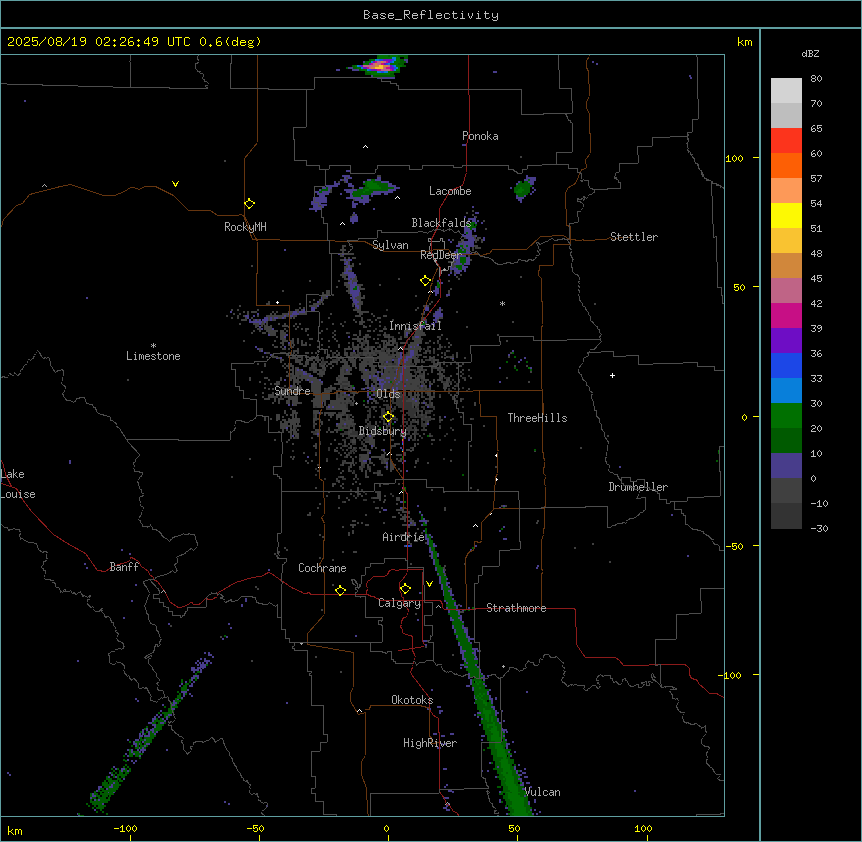Click the yellow diamond marker above Didsbury

(388, 417)
